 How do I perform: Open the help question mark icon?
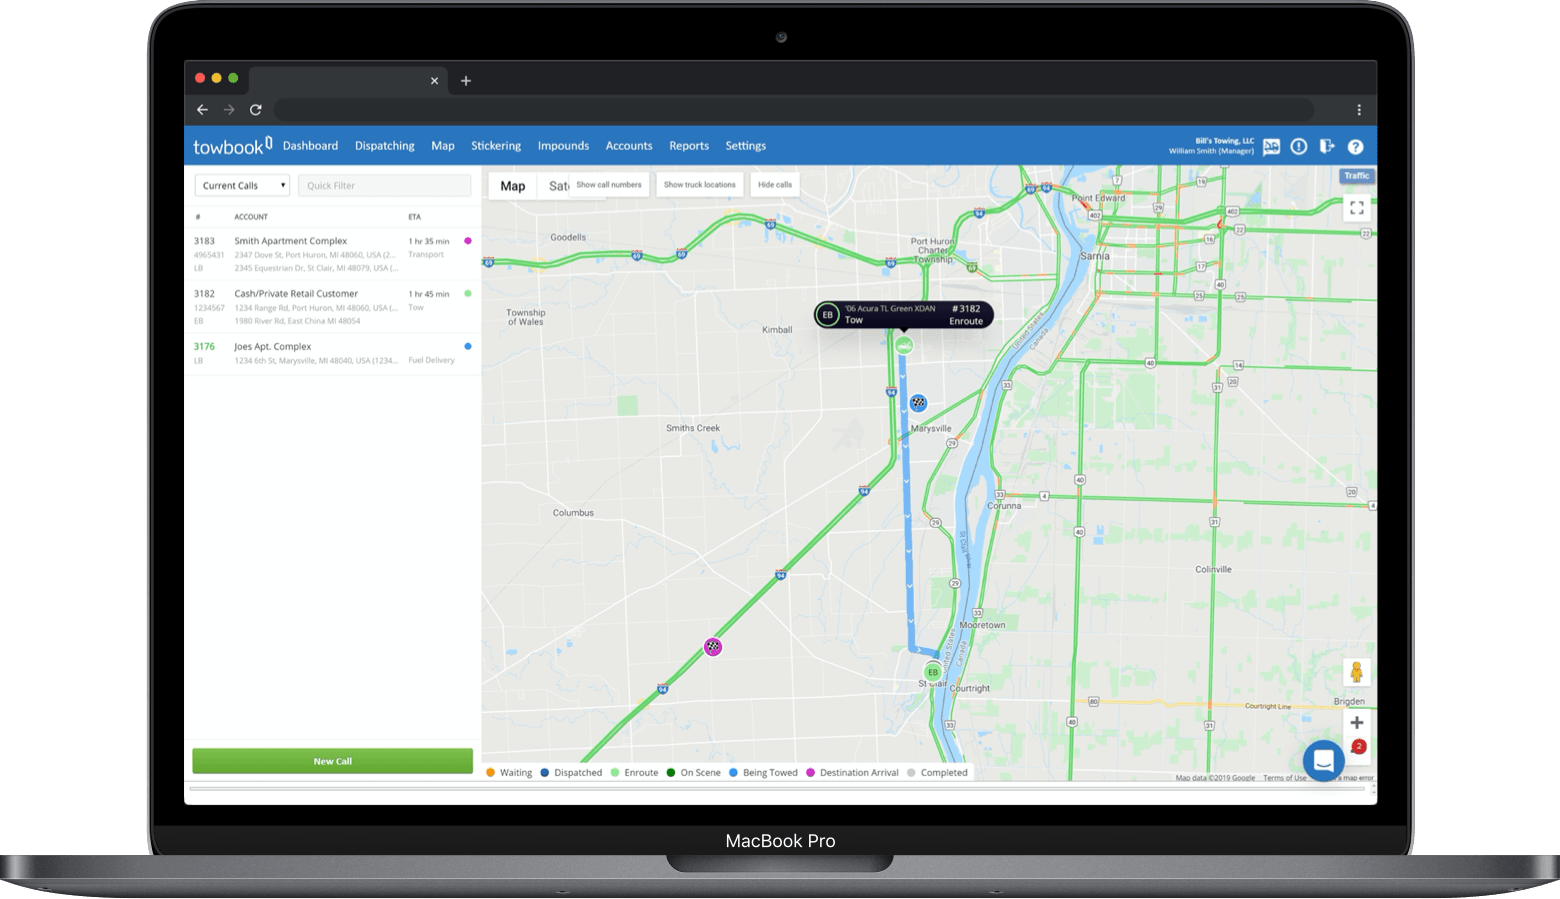coord(1355,147)
